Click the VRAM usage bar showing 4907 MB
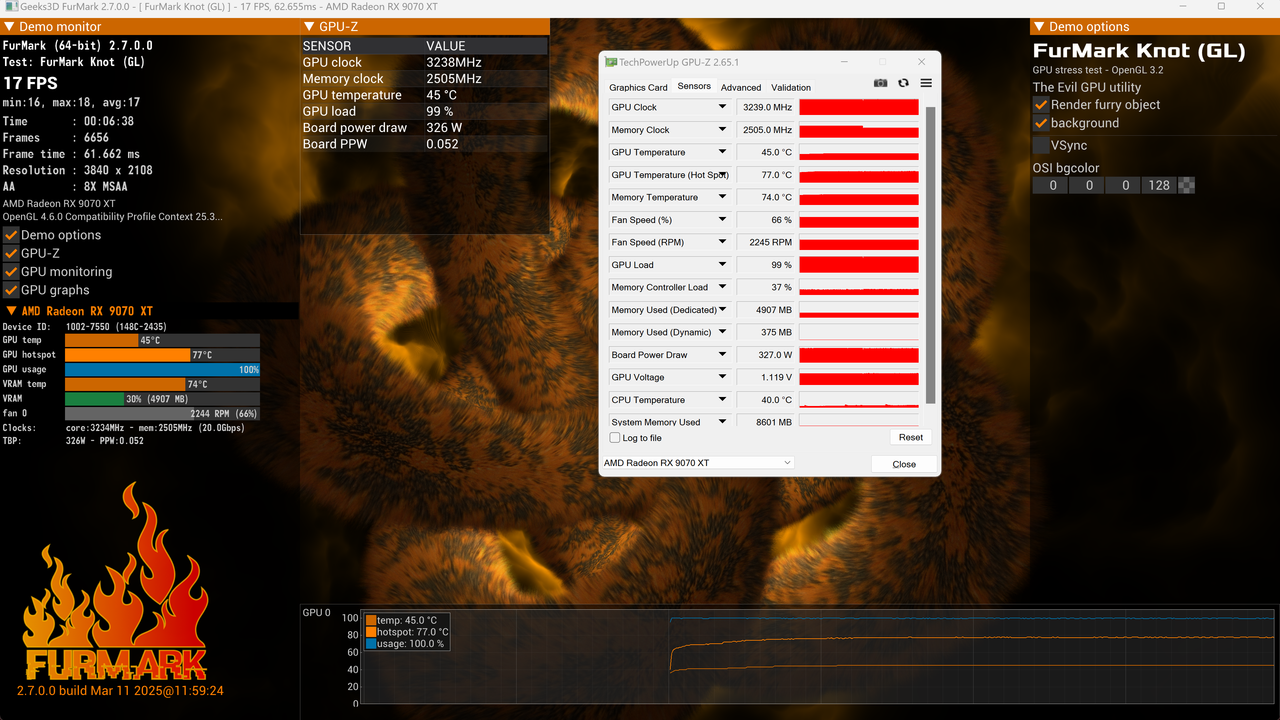 tap(162, 399)
